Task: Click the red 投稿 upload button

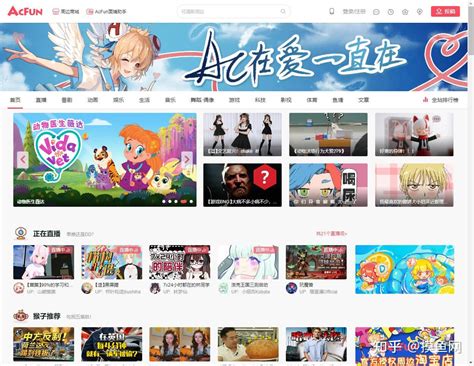Action: click(x=445, y=11)
